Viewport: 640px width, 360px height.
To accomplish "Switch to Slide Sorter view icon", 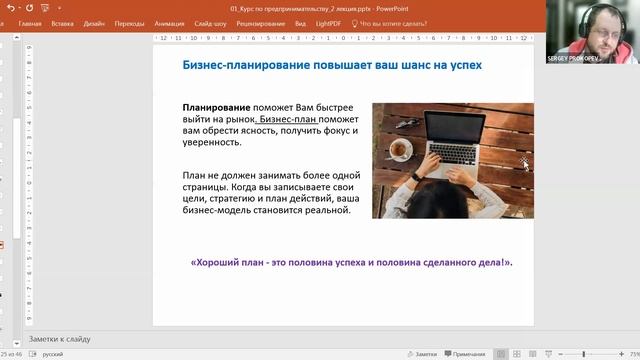I will tap(517, 354).
